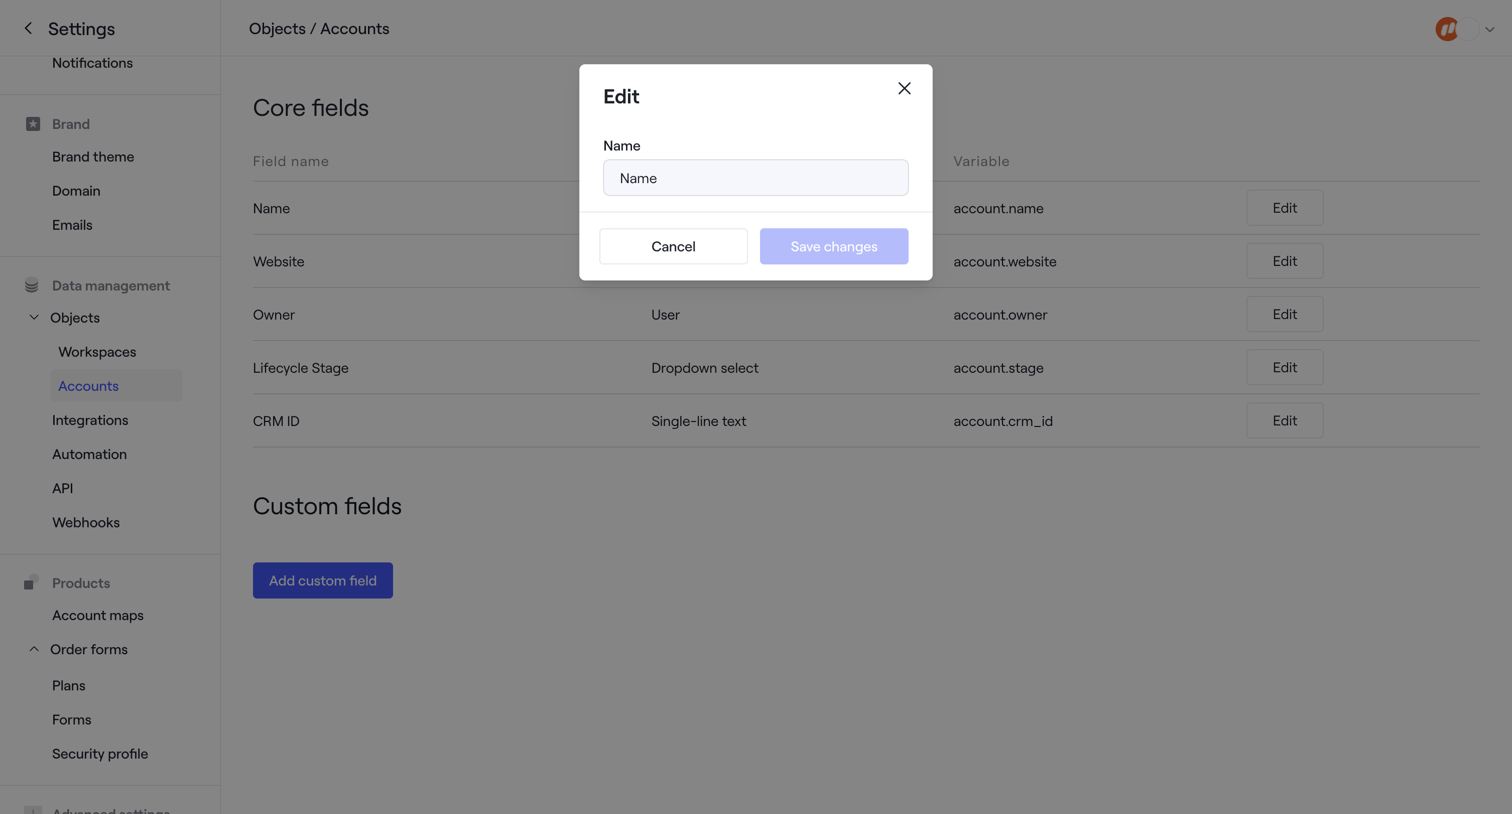Cancel the Edit dialog
The width and height of the screenshot is (1512, 814).
673,246
